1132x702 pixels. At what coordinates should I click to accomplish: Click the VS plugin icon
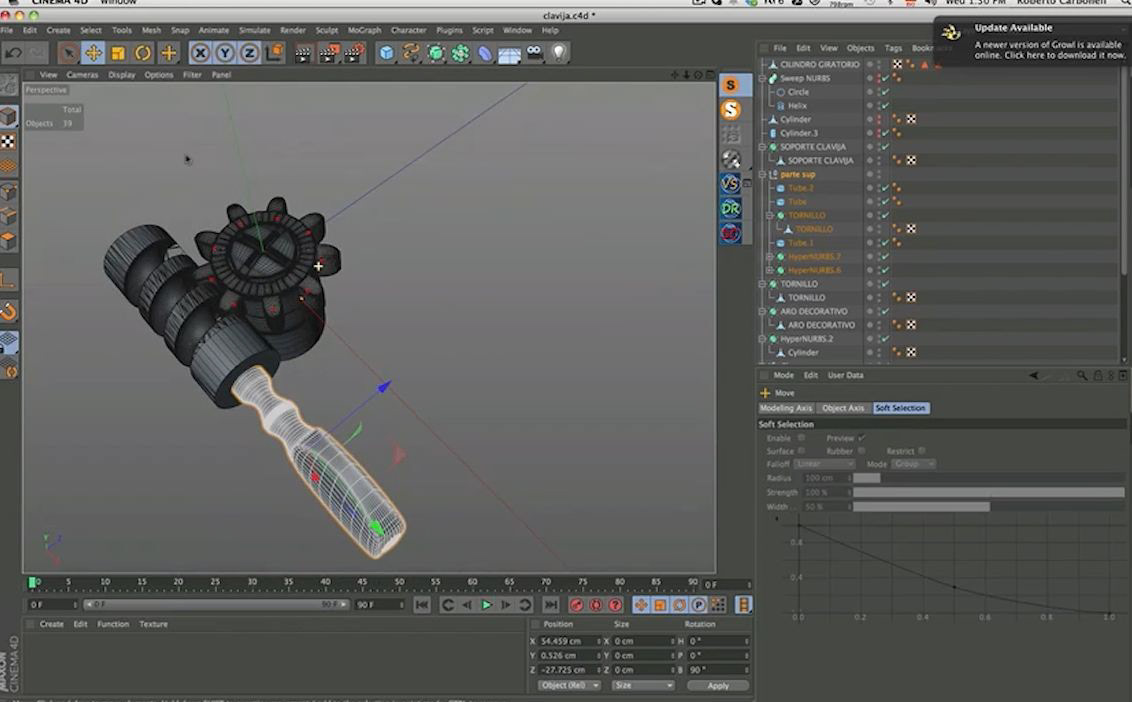click(731, 183)
